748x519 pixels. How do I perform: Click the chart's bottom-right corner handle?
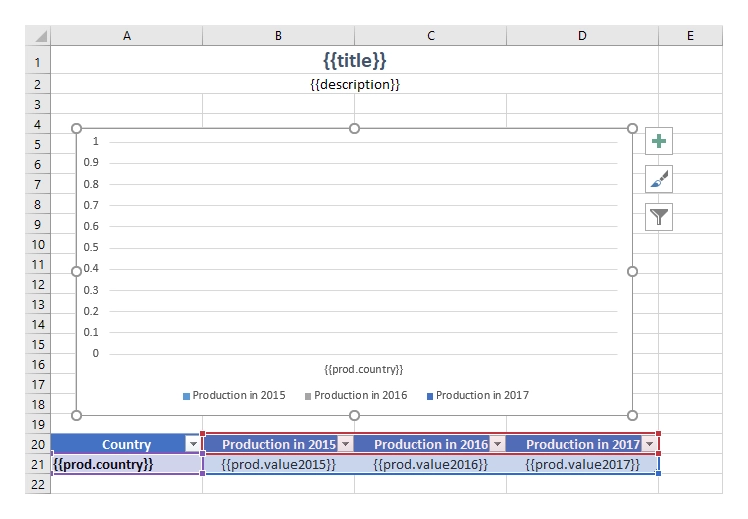click(x=632, y=415)
